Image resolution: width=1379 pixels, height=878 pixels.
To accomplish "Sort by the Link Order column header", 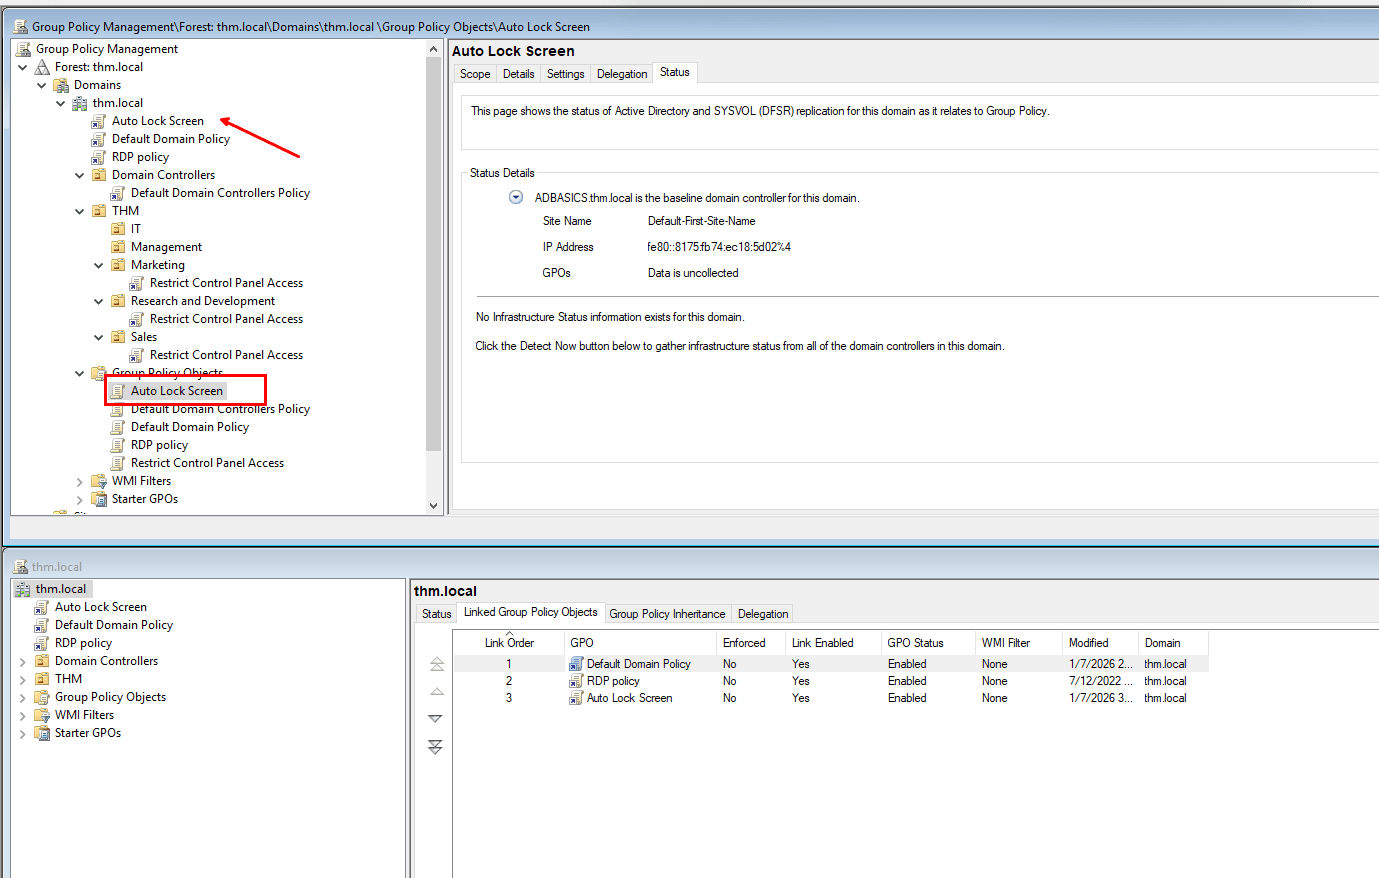I will click(509, 643).
